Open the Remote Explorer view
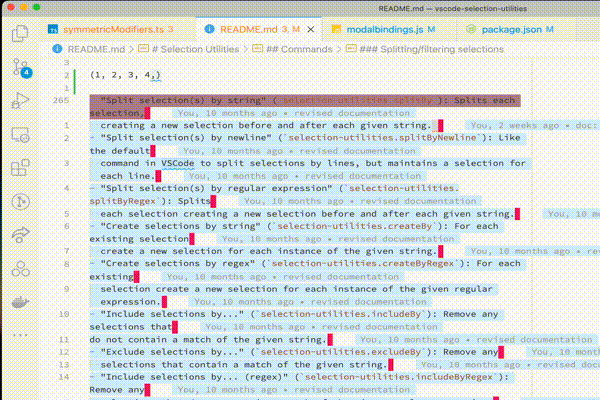Viewport: 600px width, 400px height. click(x=20, y=135)
